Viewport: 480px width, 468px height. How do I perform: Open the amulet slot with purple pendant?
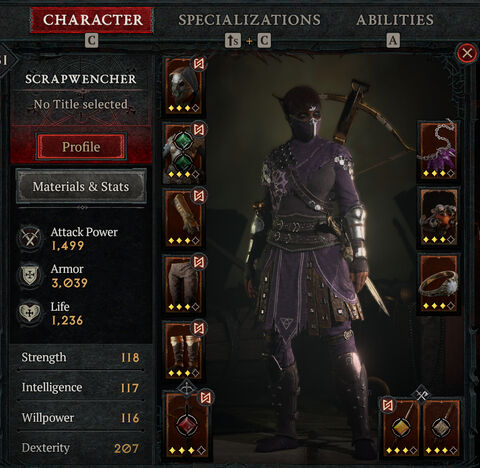pyautogui.click(x=438, y=151)
